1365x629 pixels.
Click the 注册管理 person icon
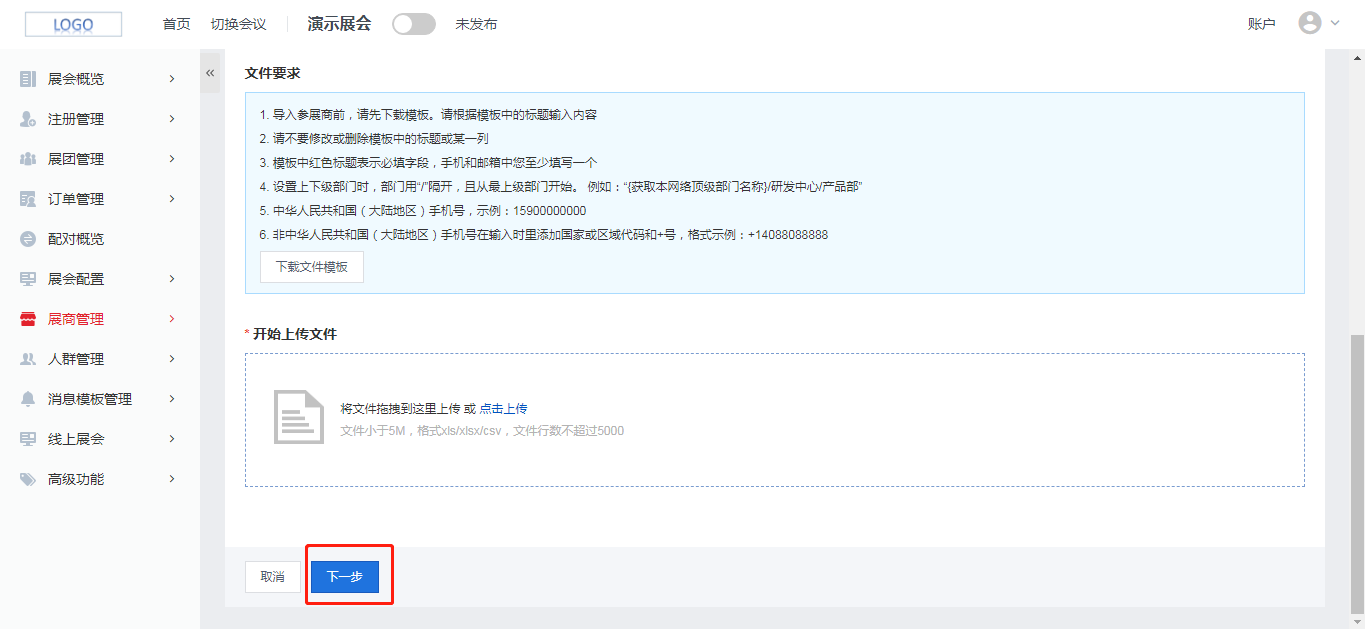point(28,119)
